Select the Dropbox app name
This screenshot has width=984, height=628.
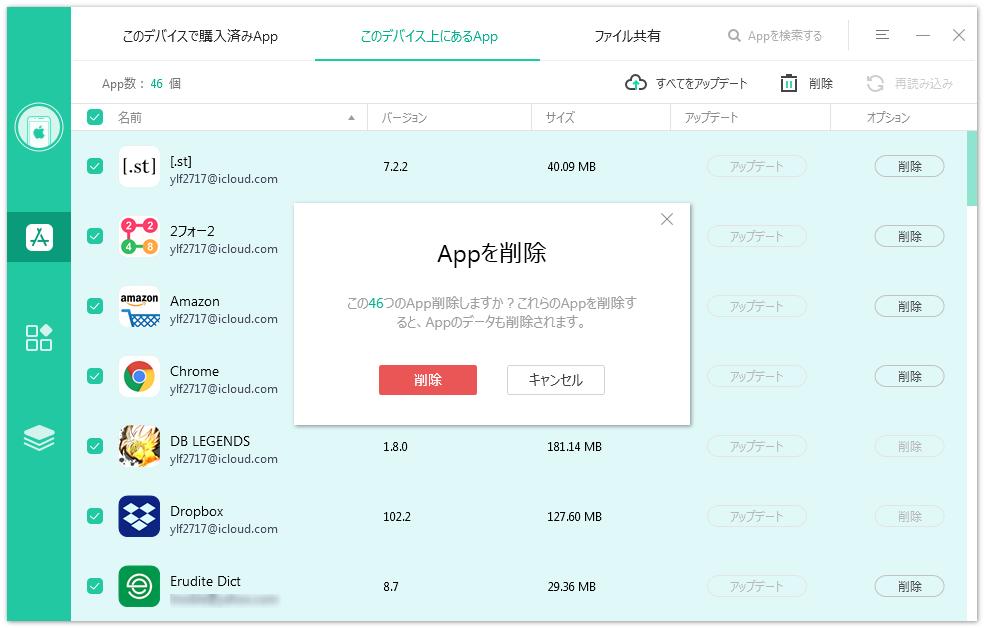[x=196, y=511]
